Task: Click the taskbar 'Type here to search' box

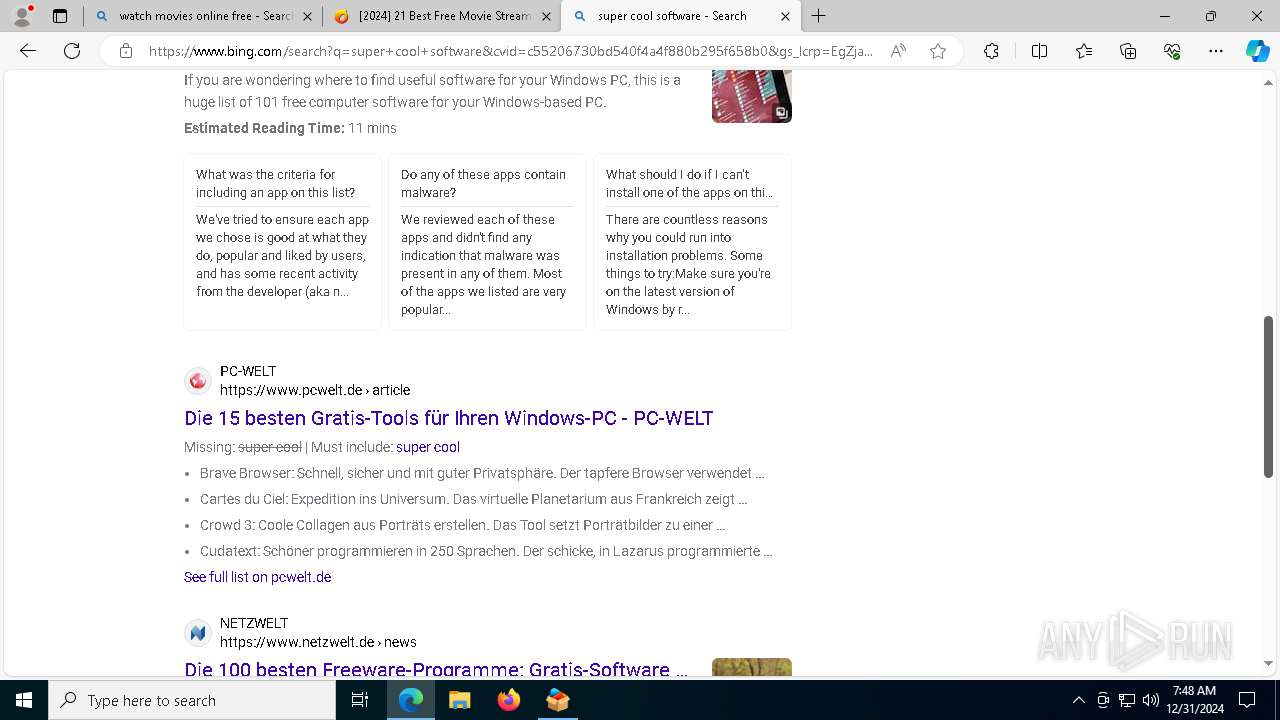Action: 192,700
